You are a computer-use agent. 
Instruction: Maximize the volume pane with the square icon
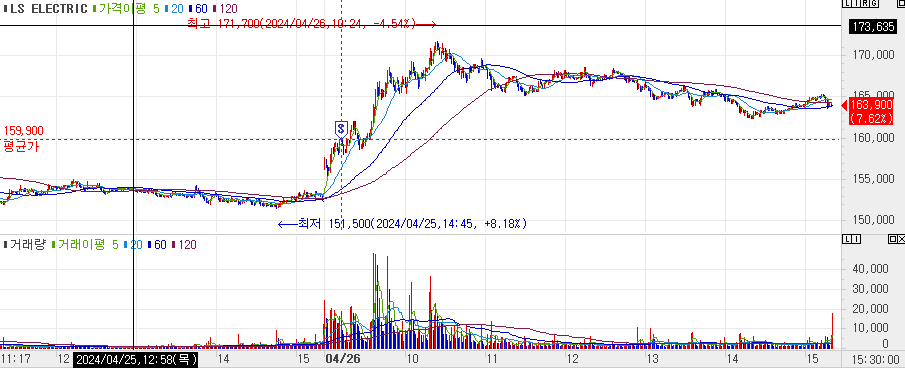(x=893, y=239)
